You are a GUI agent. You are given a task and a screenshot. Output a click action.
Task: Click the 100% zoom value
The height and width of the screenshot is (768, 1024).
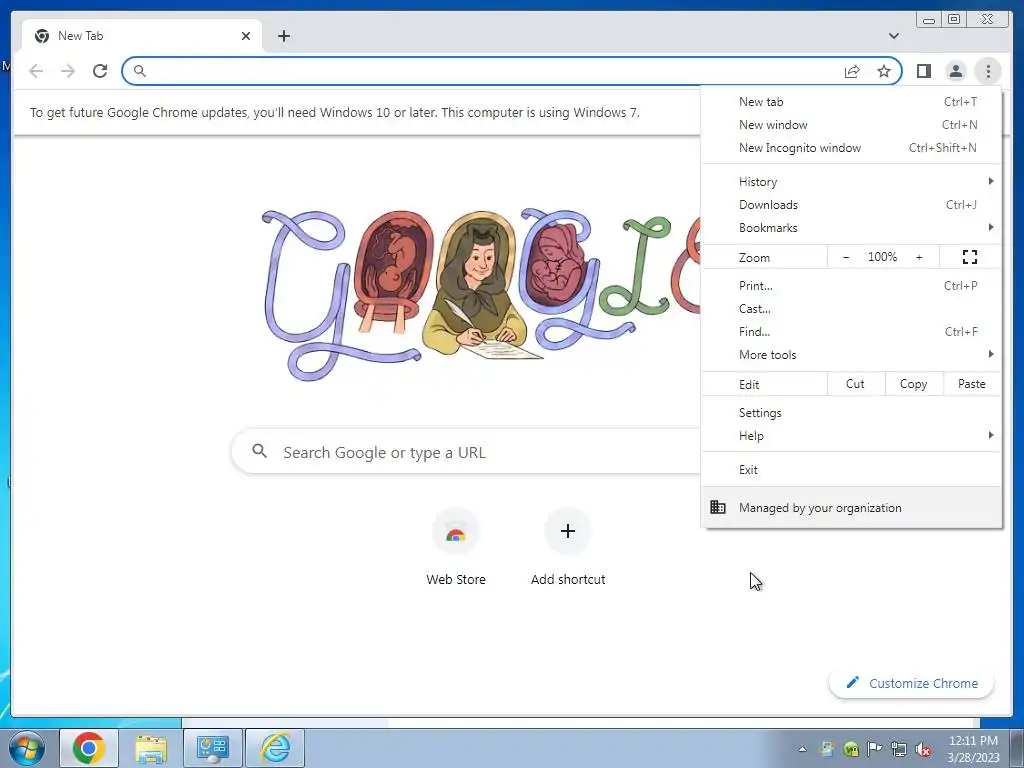(882, 257)
